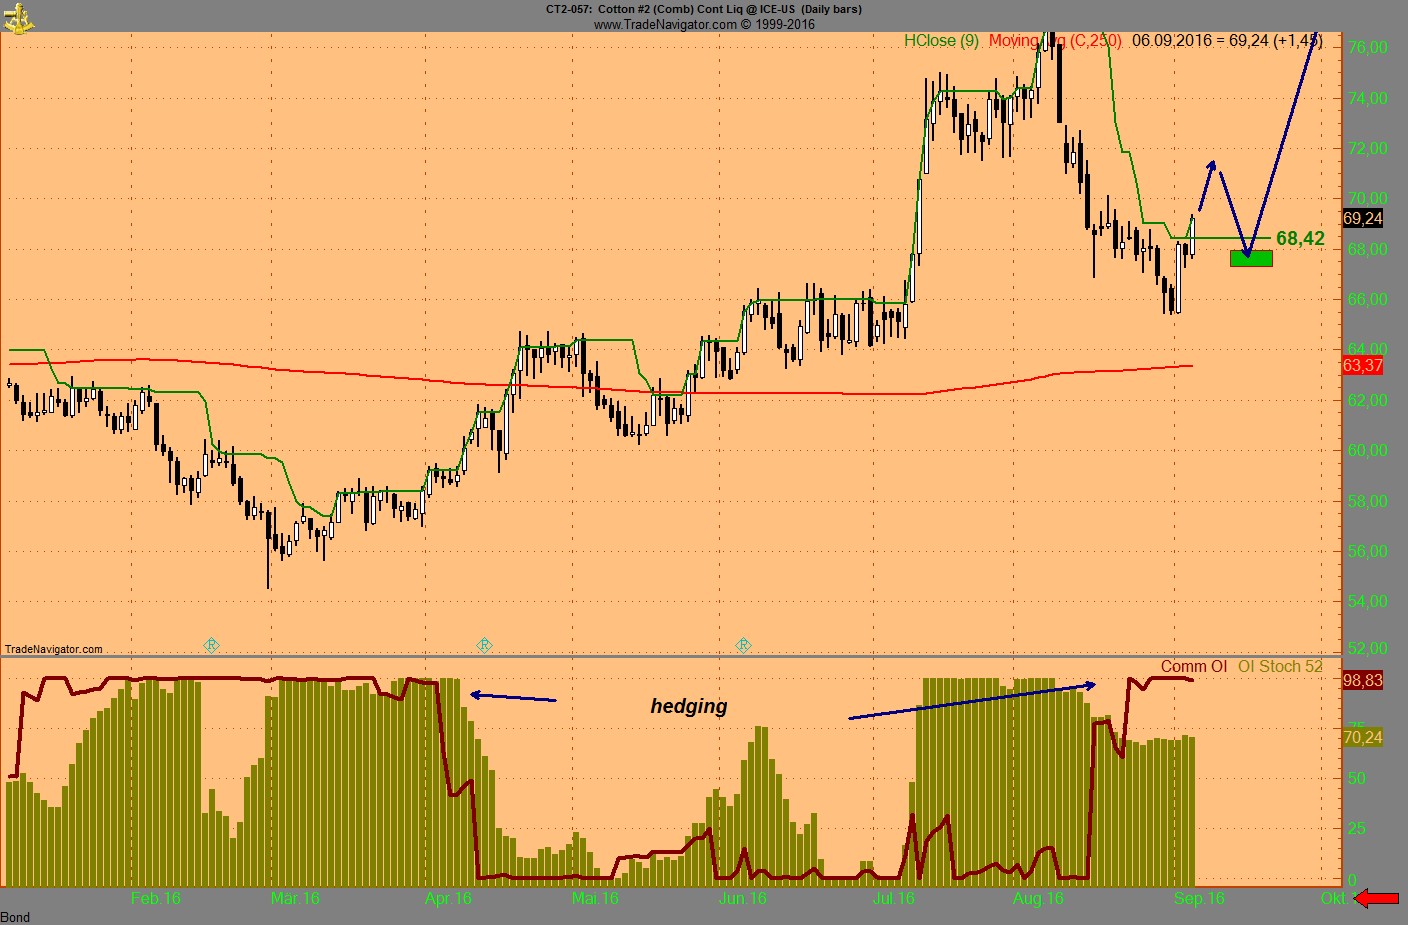This screenshot has height=925, width=1408.
Task: Click the red 63,37 moving average tag
Action: (1363, 366)
